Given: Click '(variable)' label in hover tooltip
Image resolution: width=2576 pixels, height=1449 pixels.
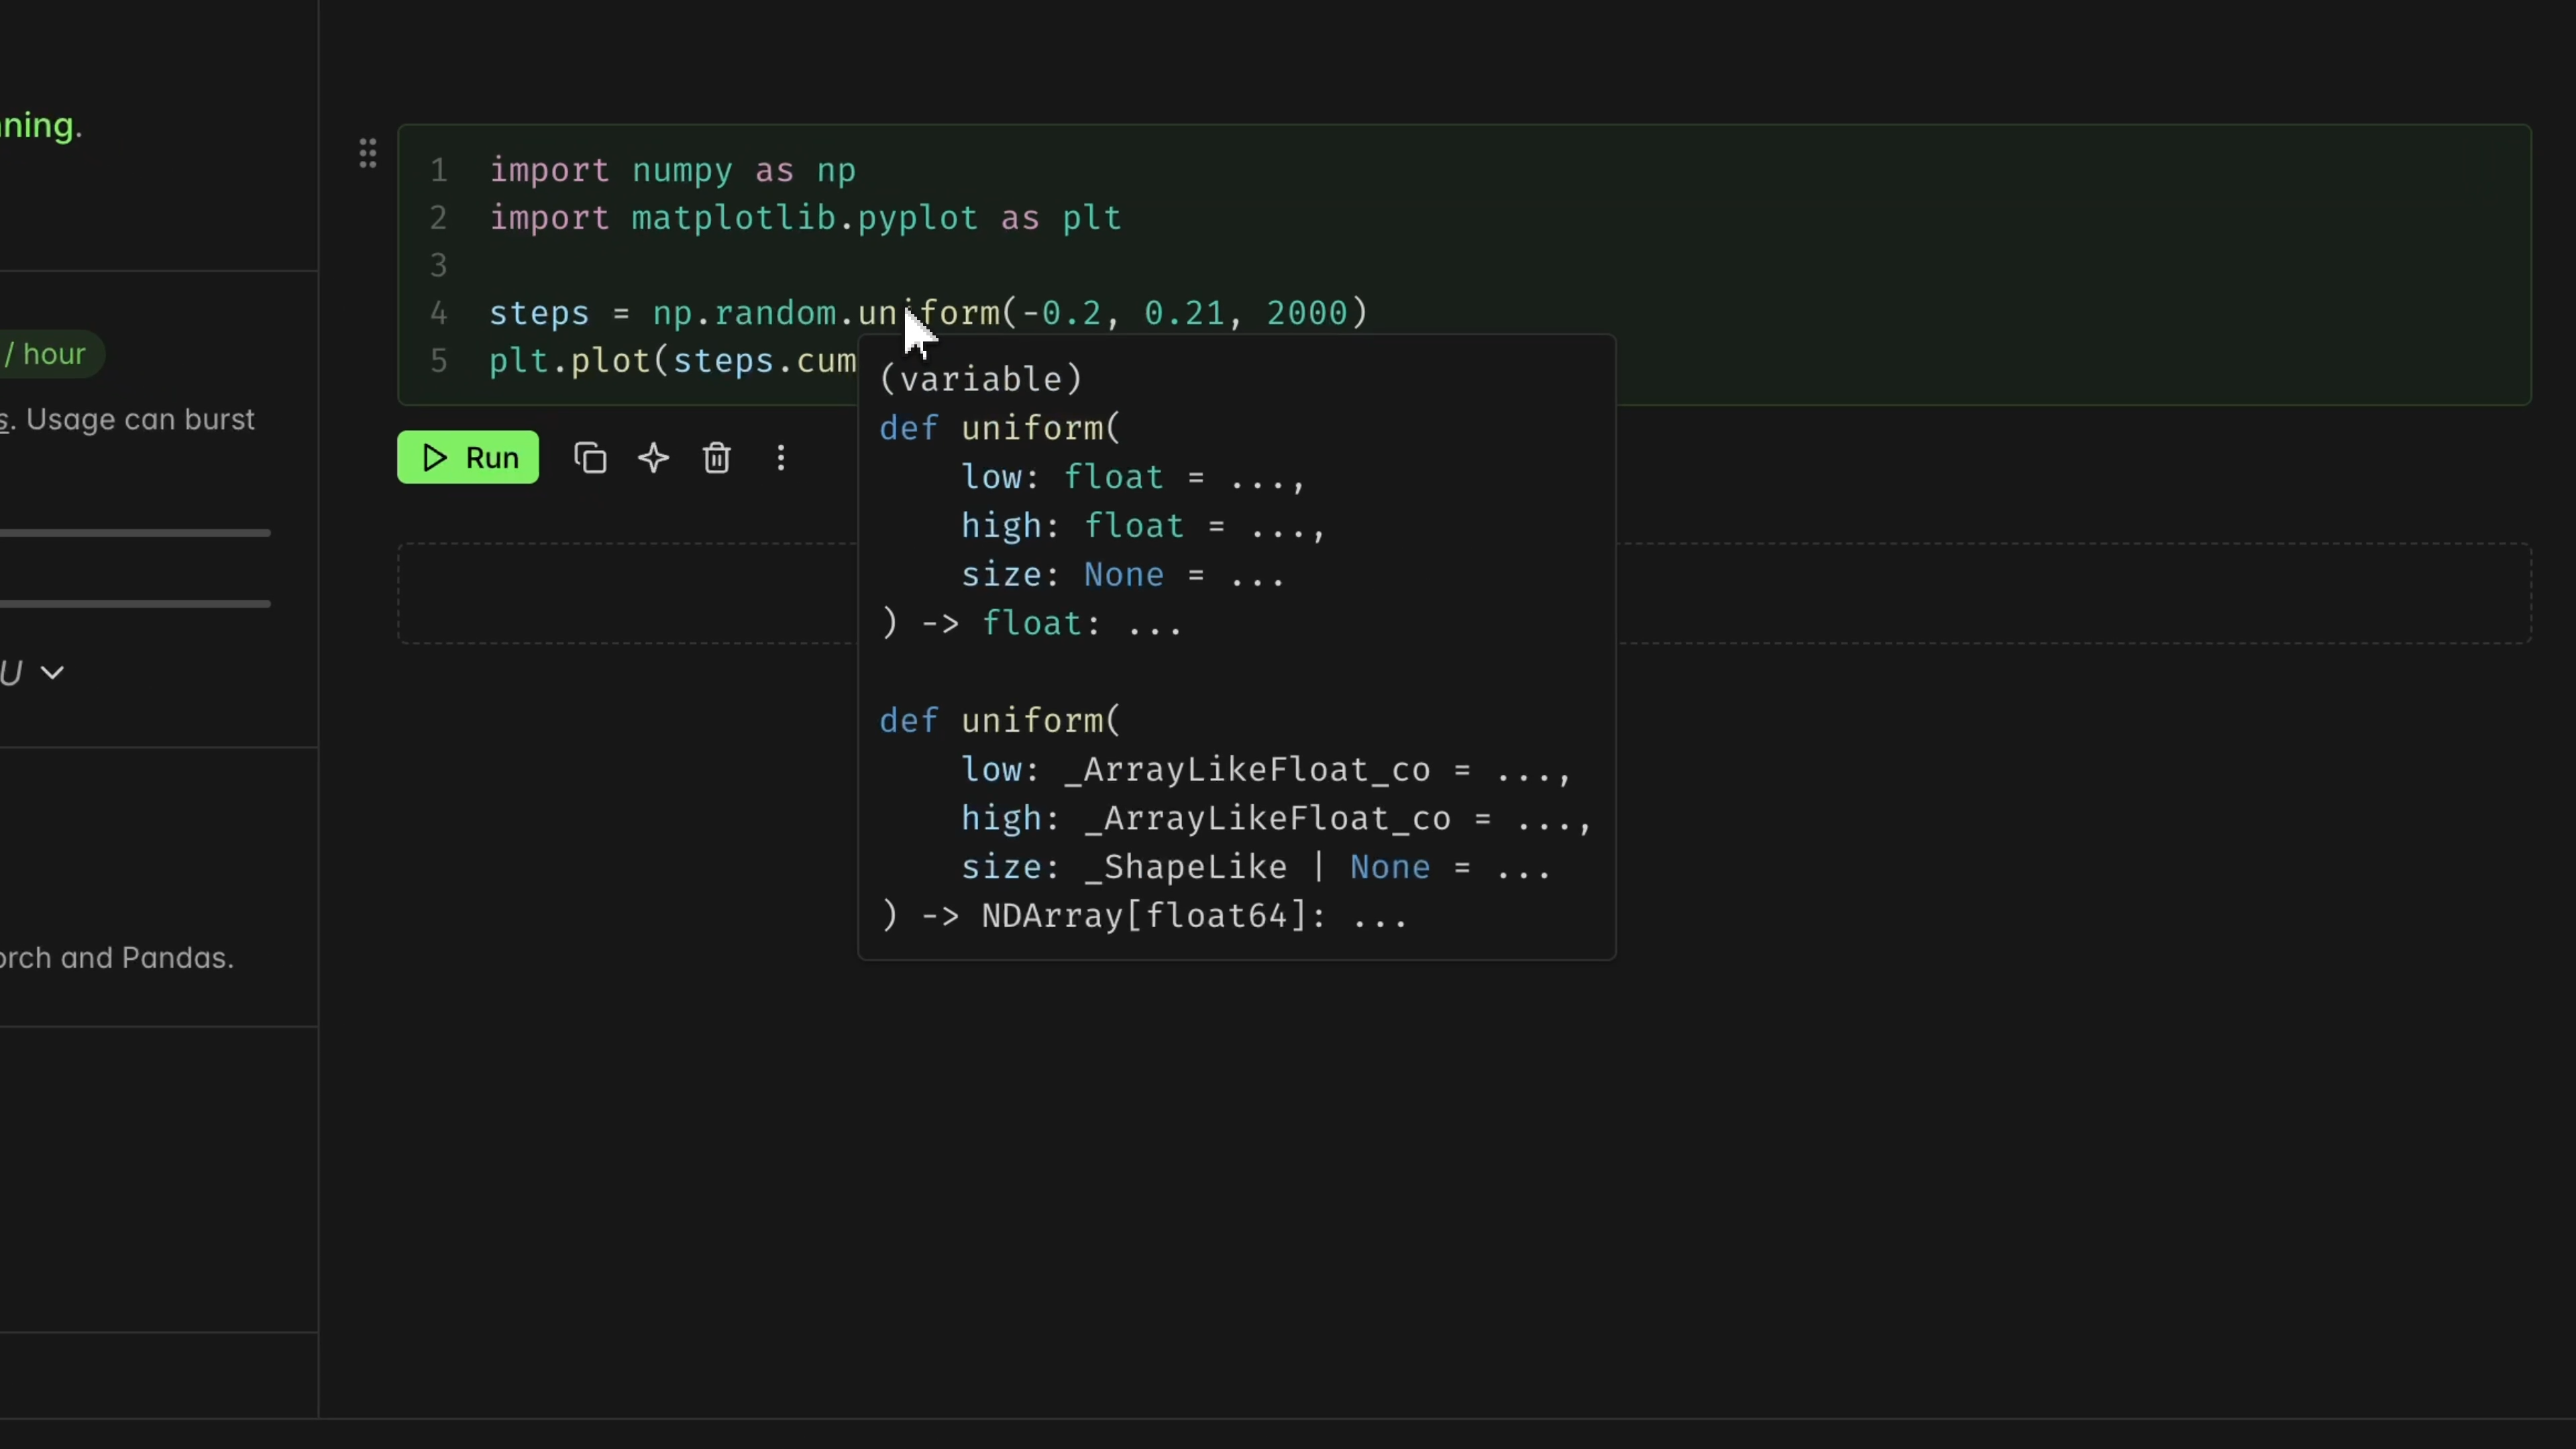Looking at the screenshot, I should pos(980,380).
